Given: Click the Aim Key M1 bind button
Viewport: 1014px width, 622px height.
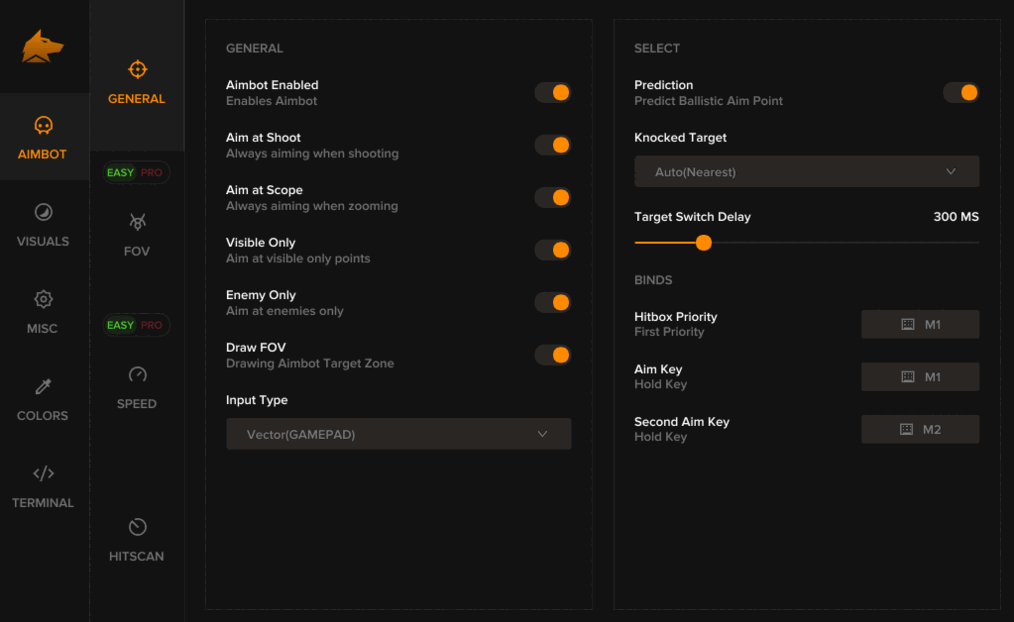Looking at the screenshot, I should pos(920,377).
